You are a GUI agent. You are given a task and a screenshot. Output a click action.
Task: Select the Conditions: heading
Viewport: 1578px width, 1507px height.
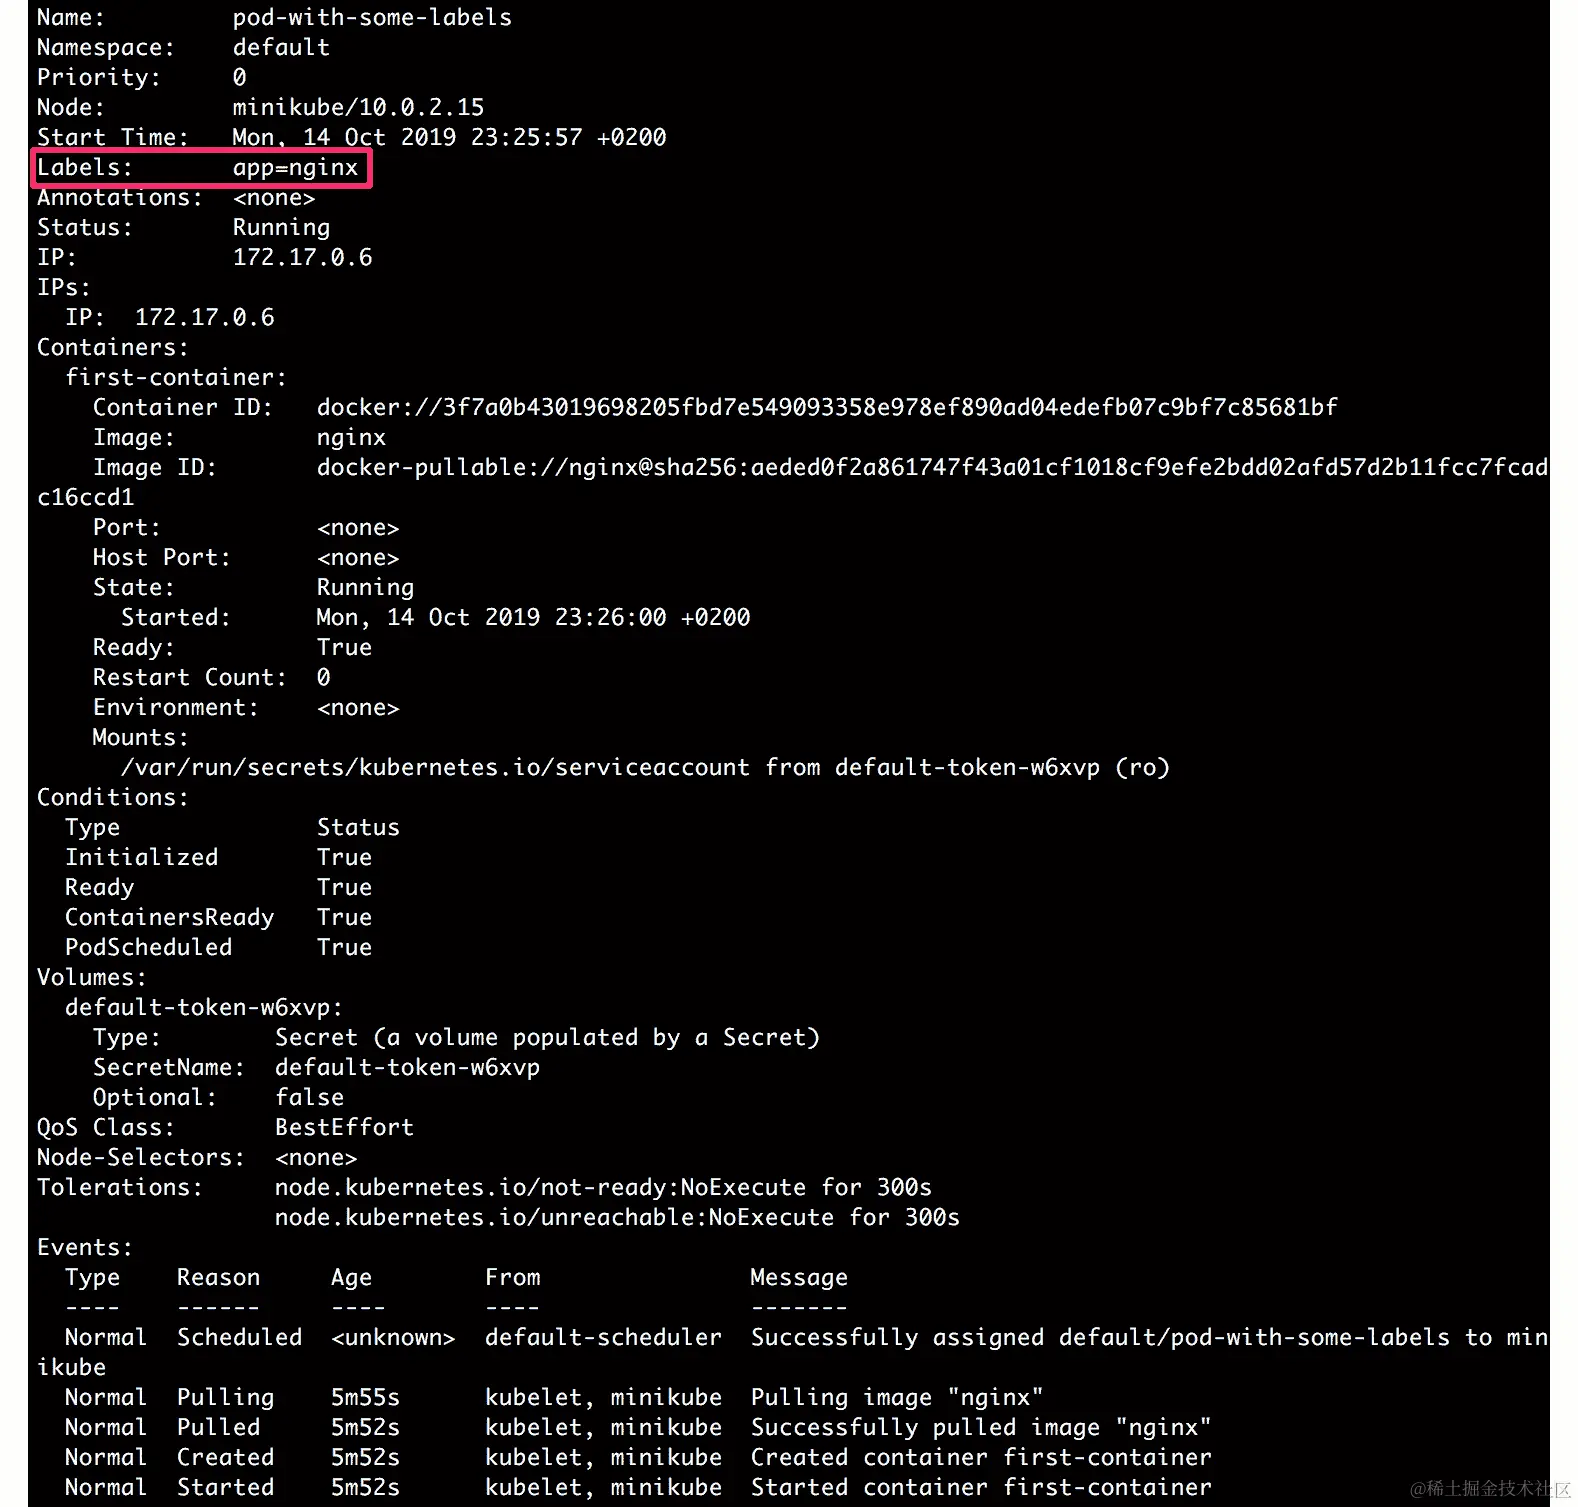(112, 797)
